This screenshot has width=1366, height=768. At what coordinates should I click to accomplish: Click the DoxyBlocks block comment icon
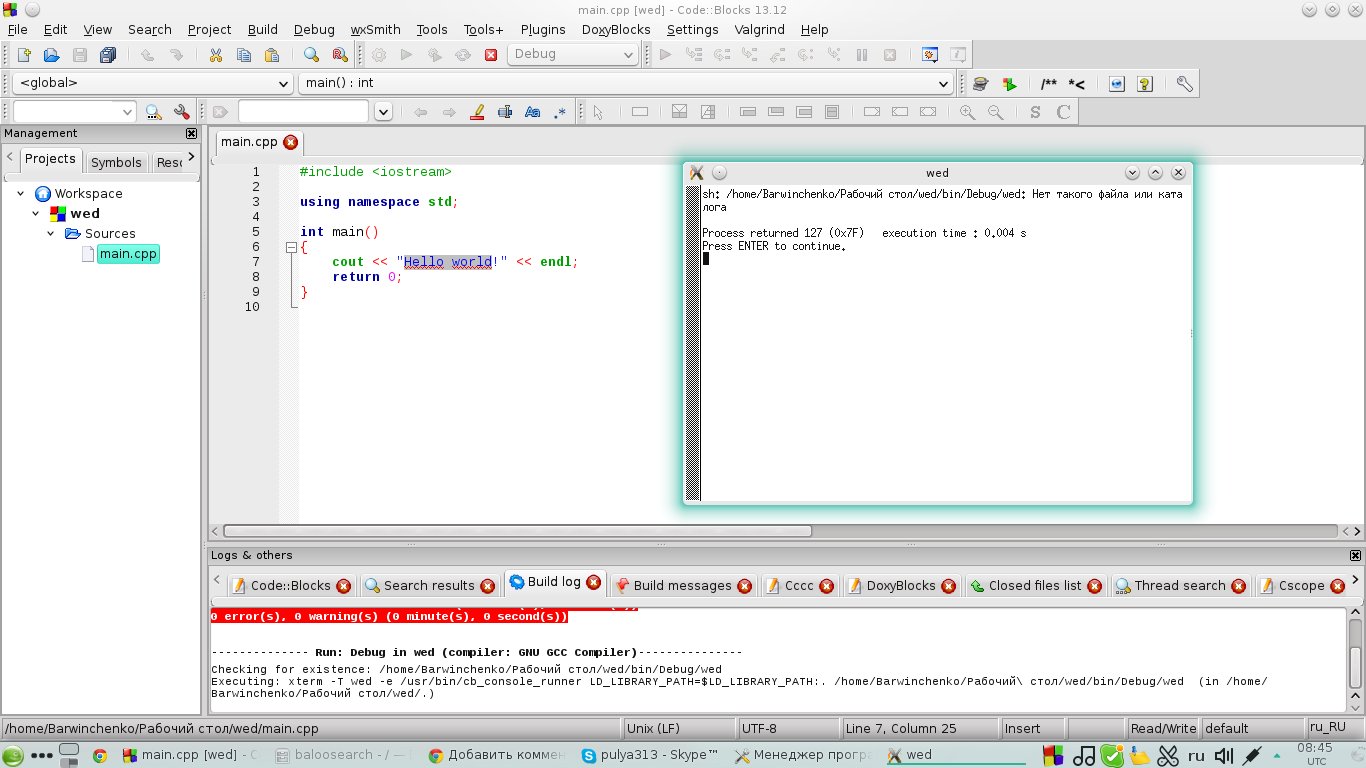pyautogui.click(x=1048, y=84)
